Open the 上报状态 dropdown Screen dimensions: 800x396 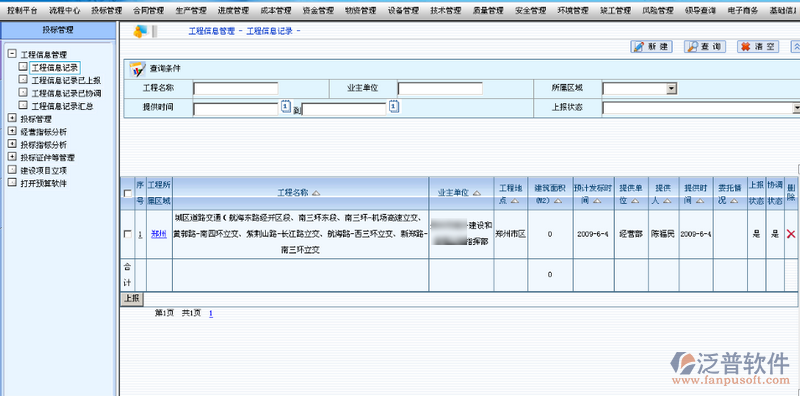[796, 108]
